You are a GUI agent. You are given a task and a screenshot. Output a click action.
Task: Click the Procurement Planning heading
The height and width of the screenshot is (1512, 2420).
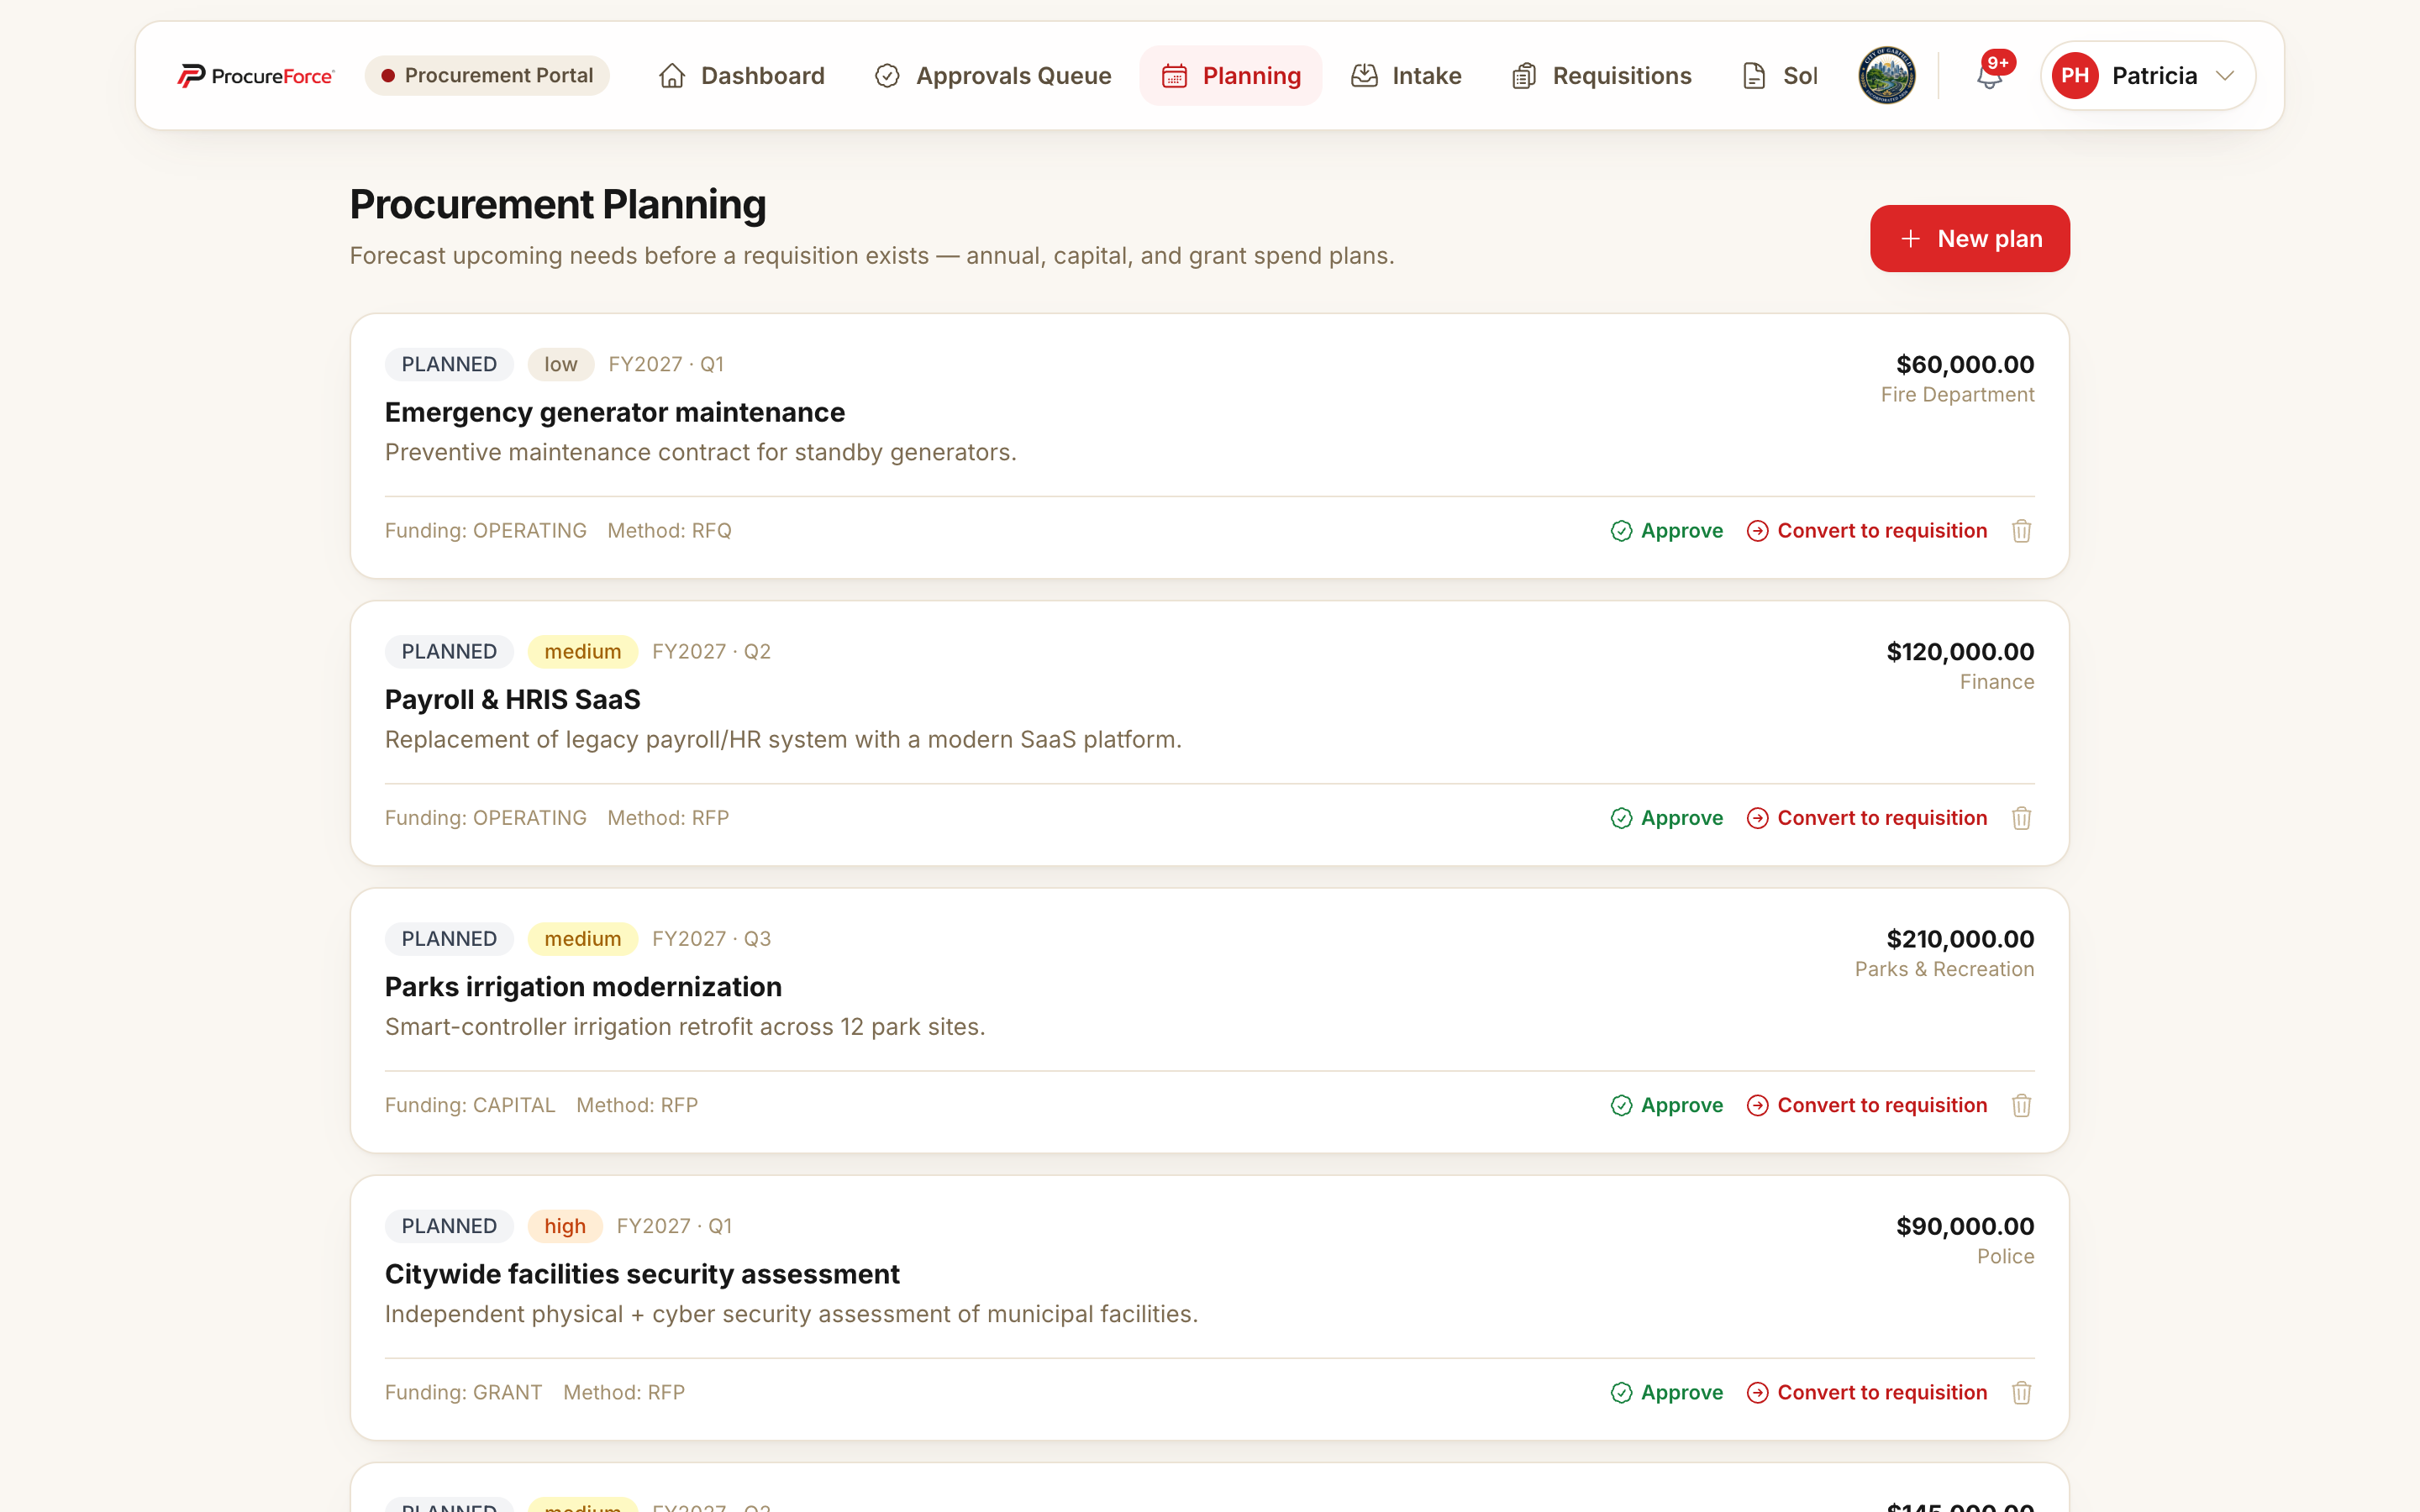coord(558,204)
